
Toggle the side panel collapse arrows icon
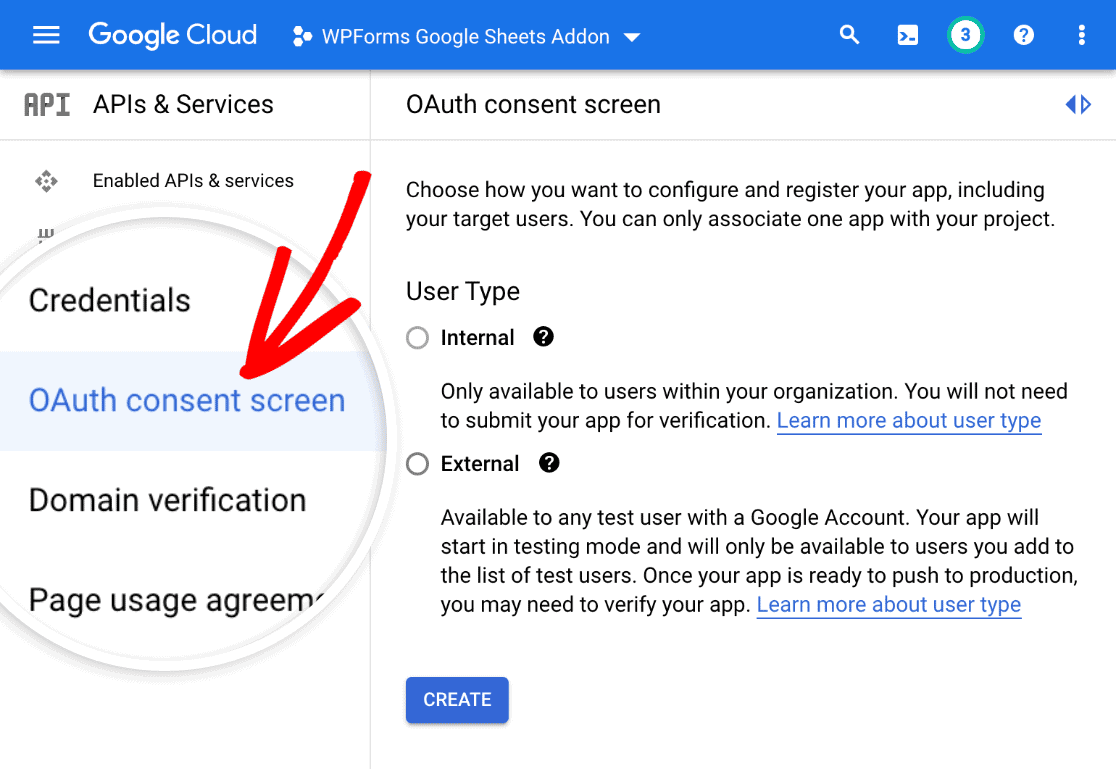pos(1078,105)
